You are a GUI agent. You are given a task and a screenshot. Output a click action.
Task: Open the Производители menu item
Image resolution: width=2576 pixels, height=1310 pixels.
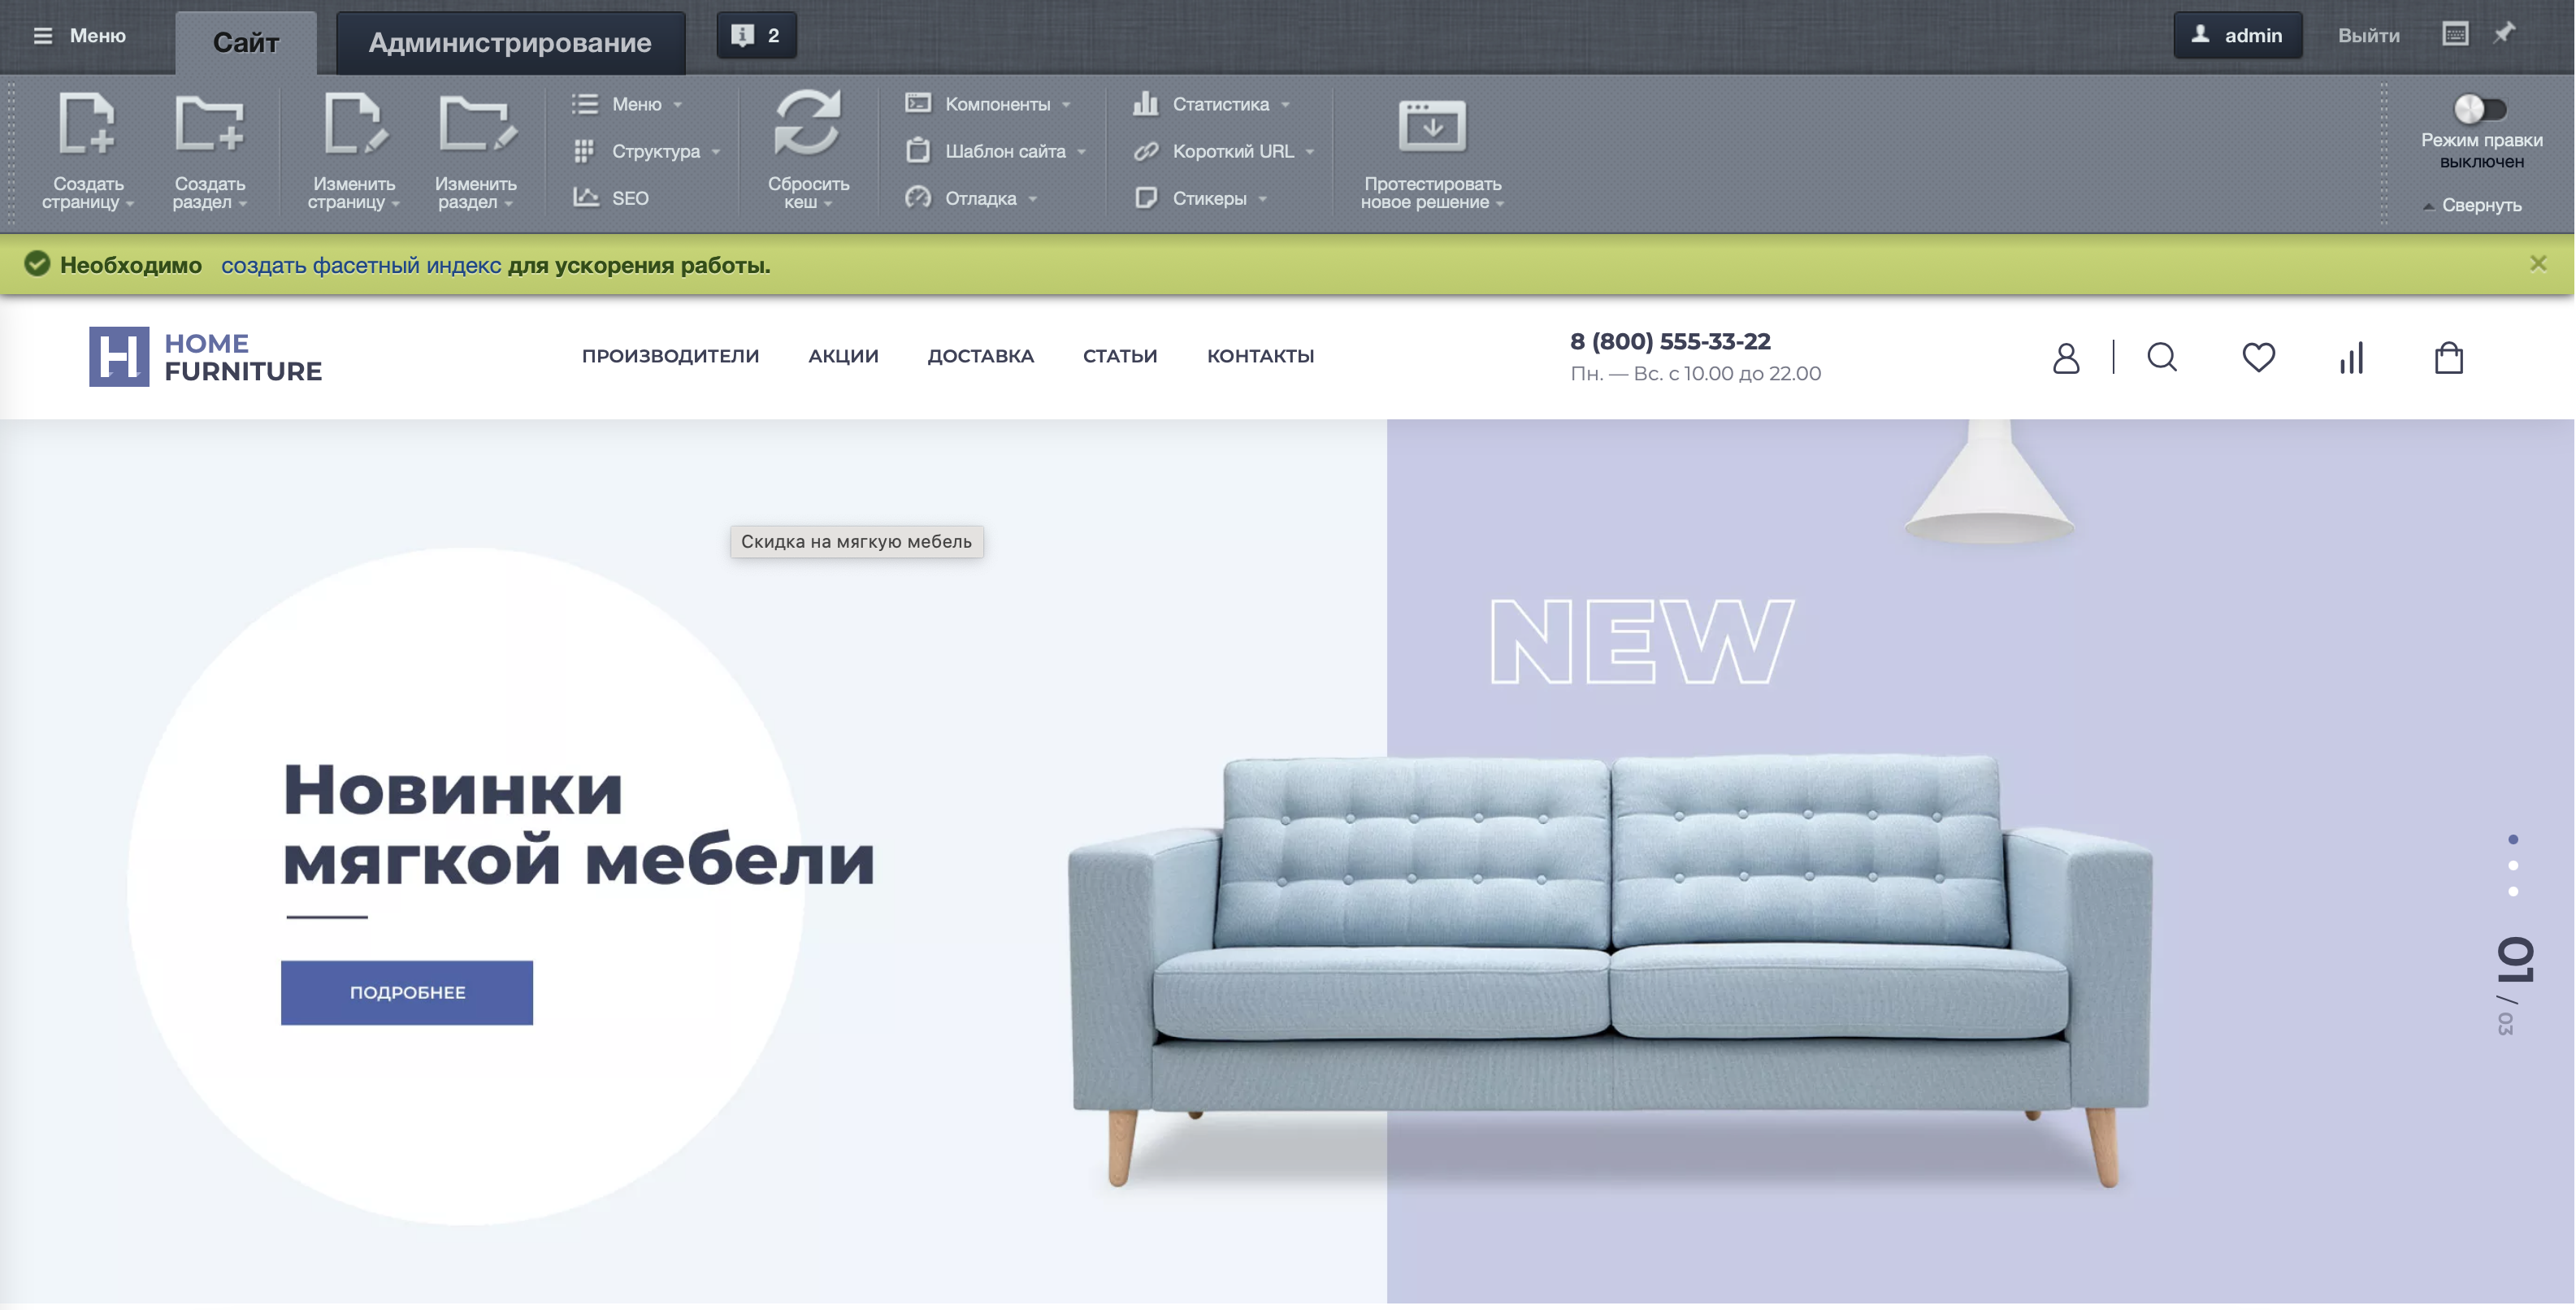(x=670, y=356)
